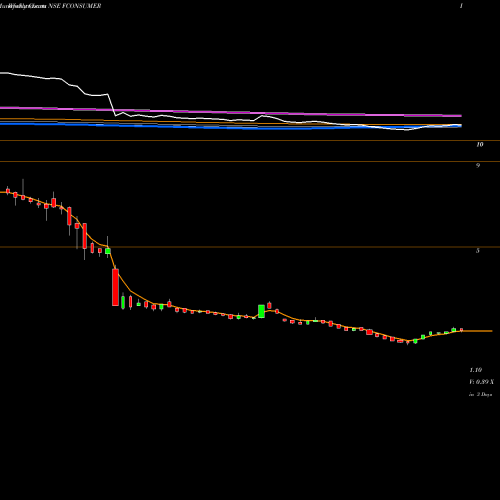Click the price axis label '10'
The height and width of the screenshot is (500, 500).
(480, 144)
